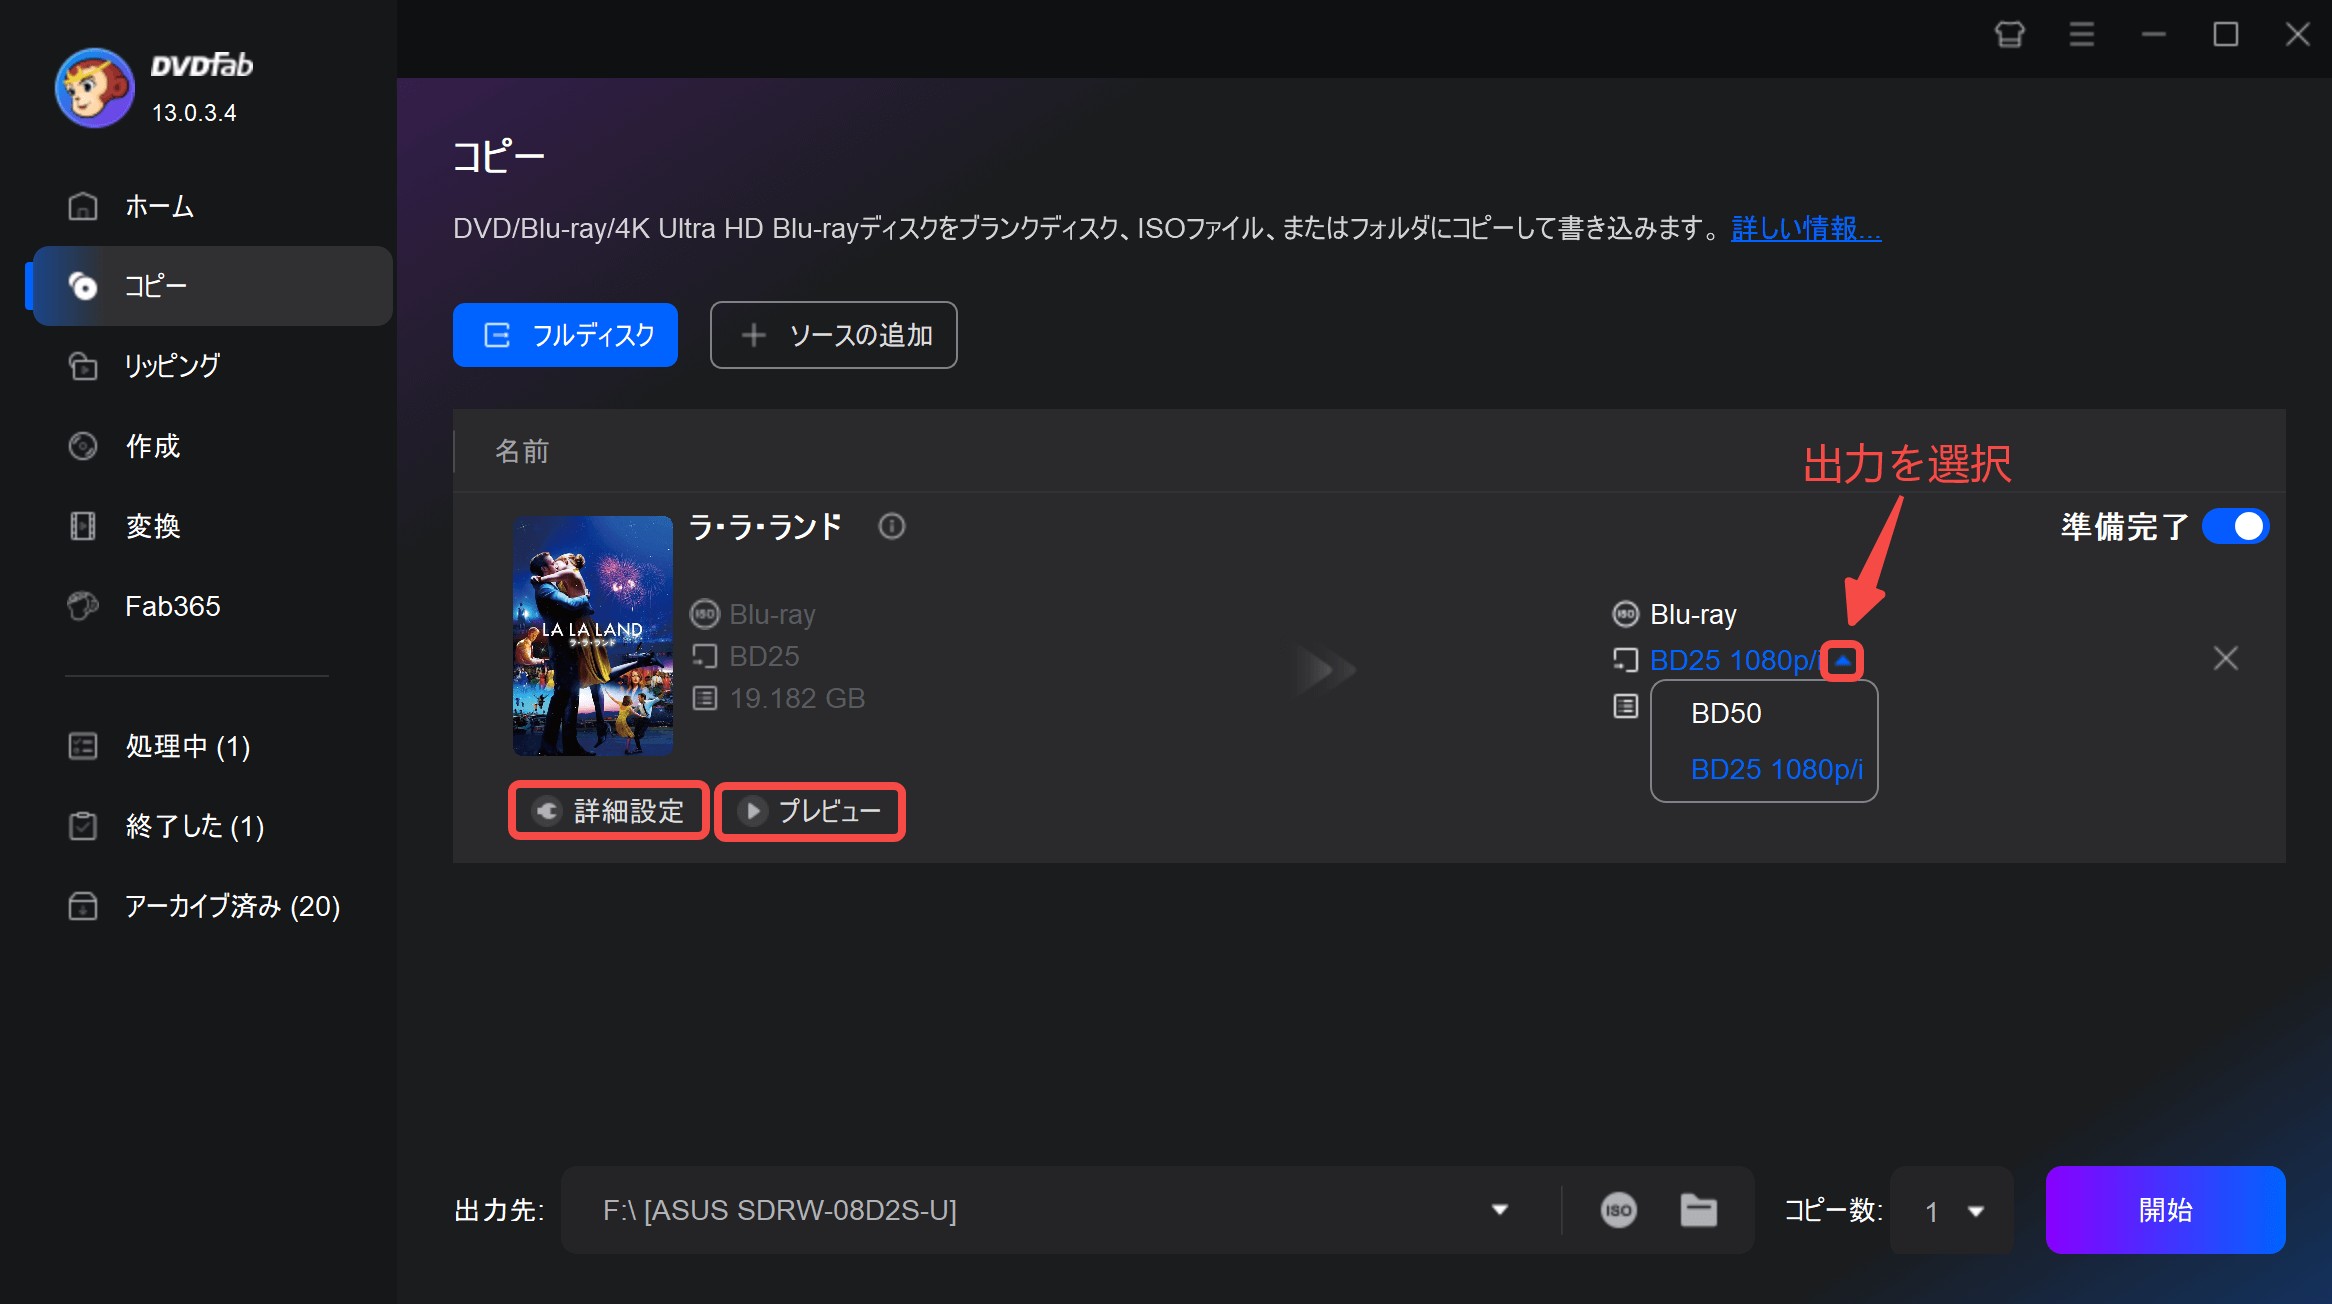
Task: Open the skin/theme shirt icon in title bar
Action: click(x=2009, y=35)
